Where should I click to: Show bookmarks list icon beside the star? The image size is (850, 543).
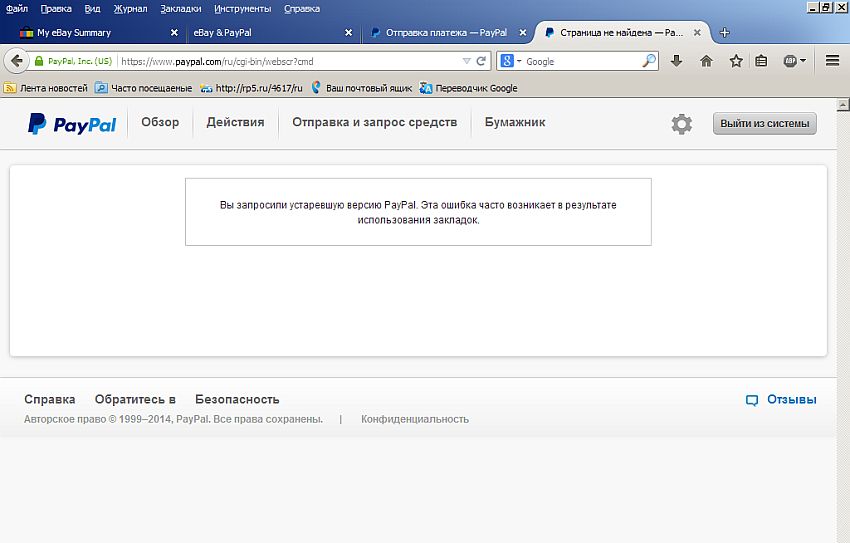[x=762, y=61]
